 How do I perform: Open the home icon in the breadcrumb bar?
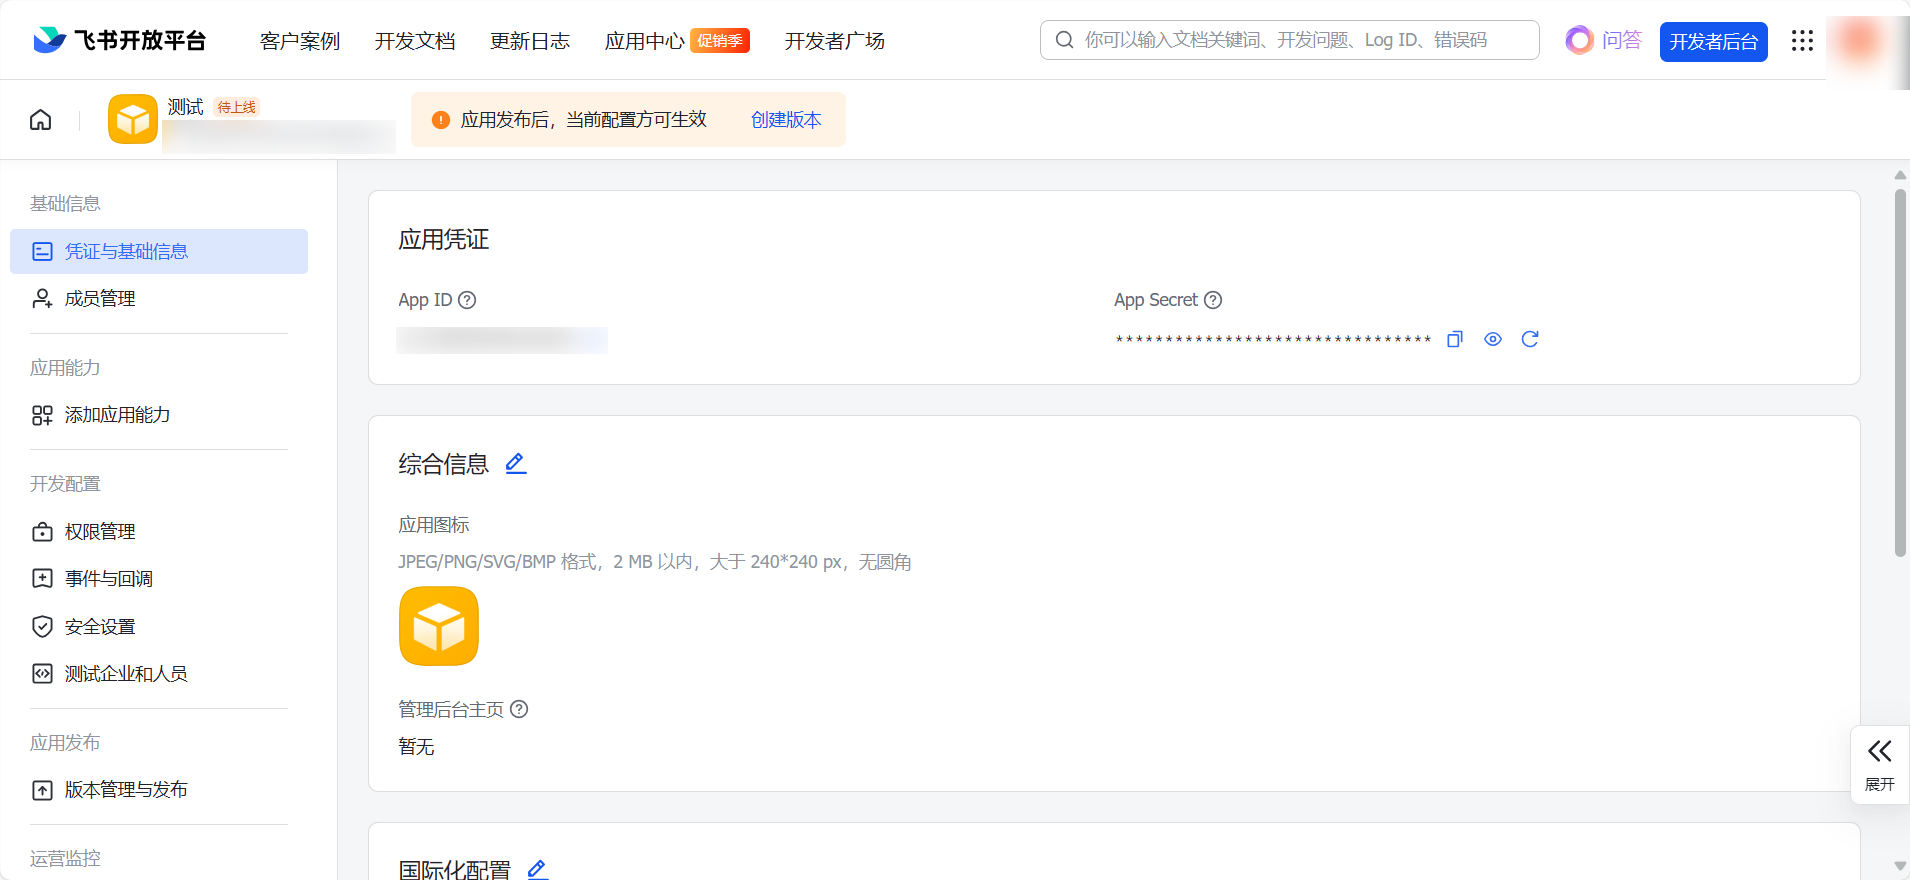(41, 120)
